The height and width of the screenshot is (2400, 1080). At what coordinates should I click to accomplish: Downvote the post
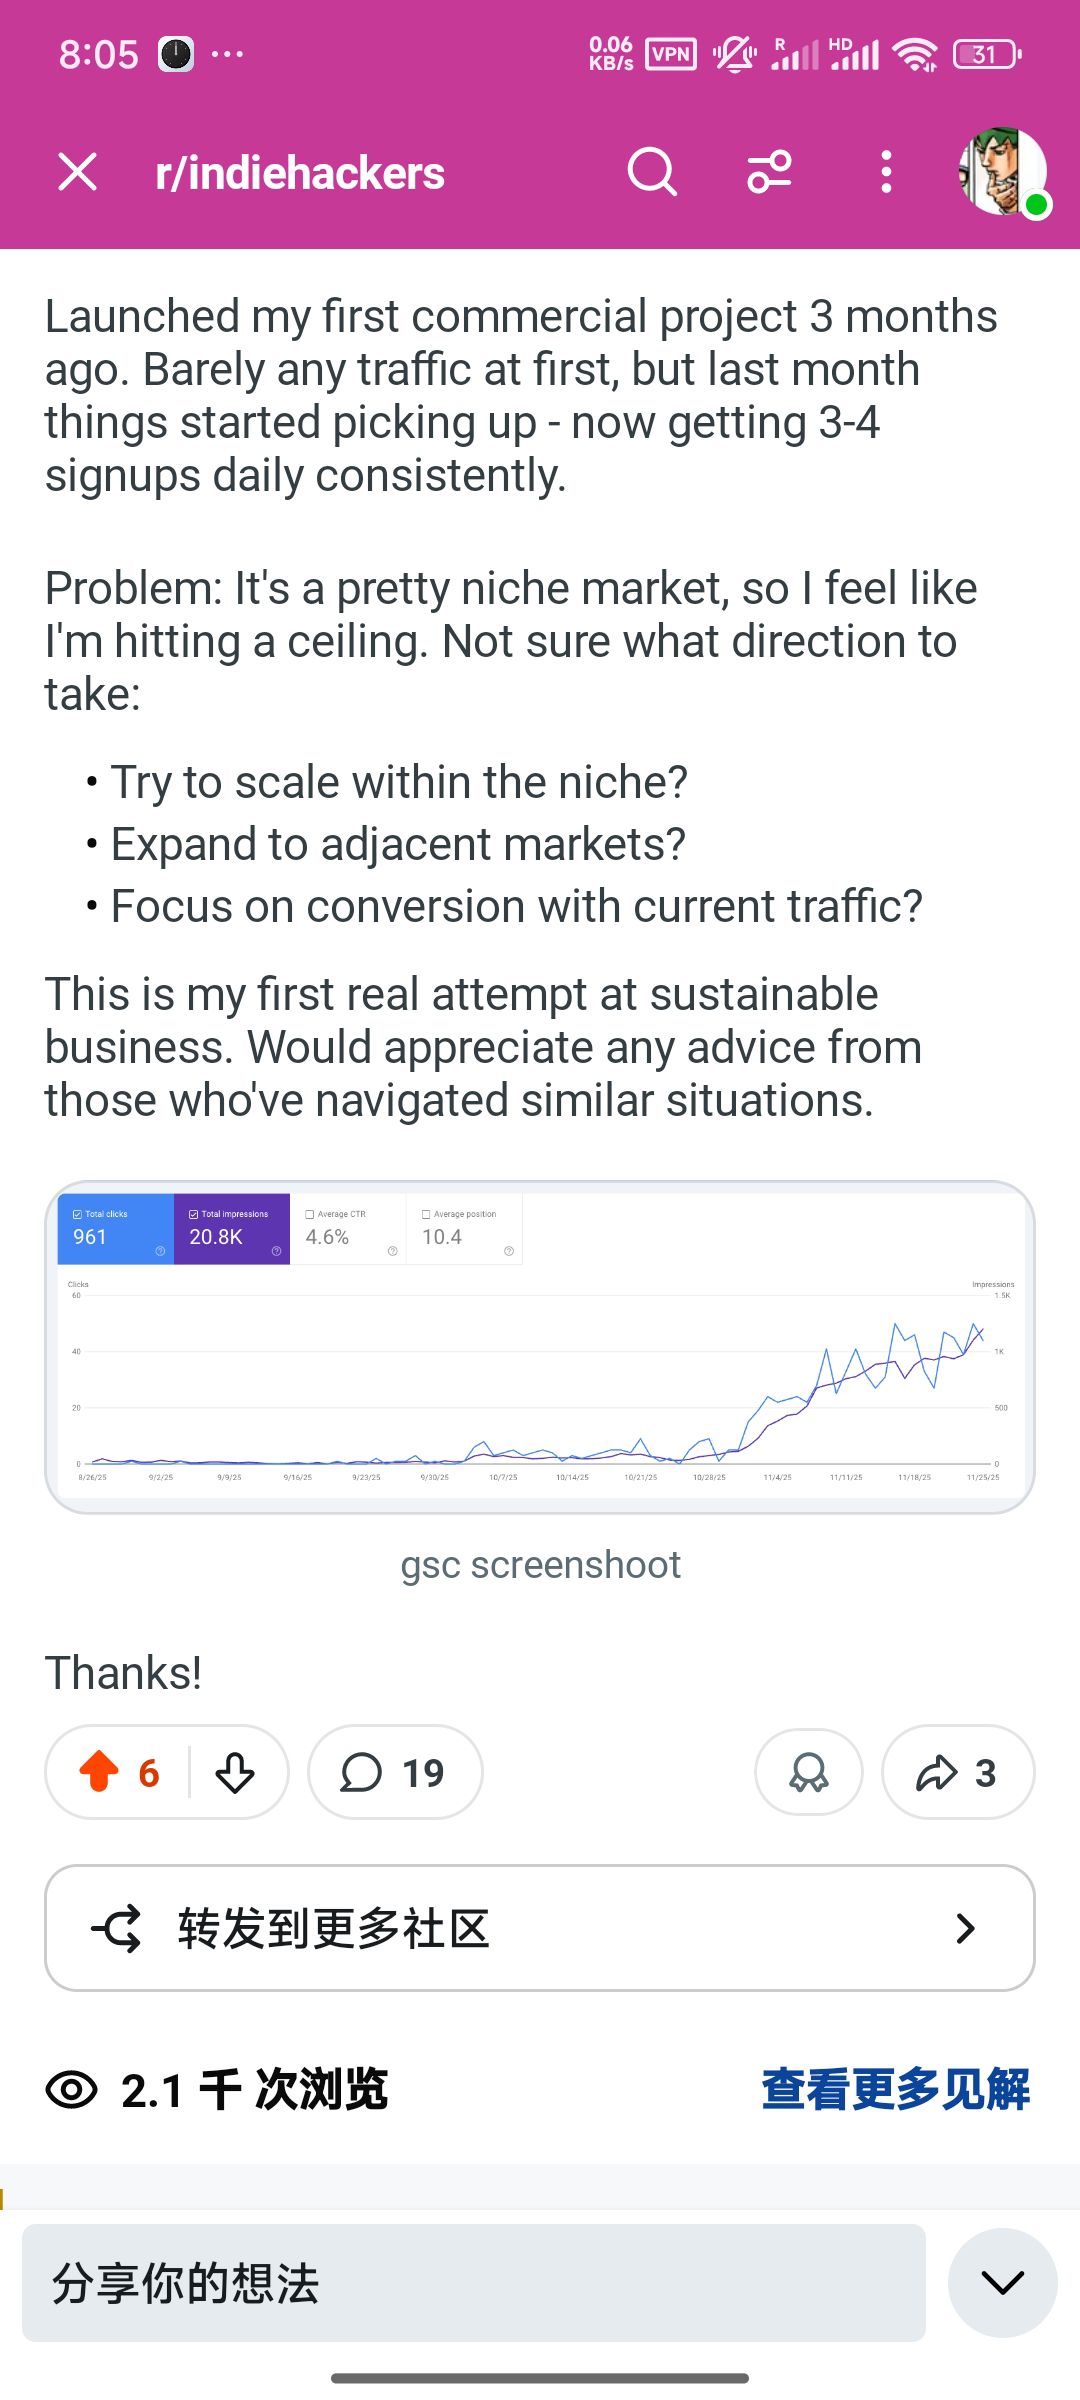click(x=235, y=1772)
